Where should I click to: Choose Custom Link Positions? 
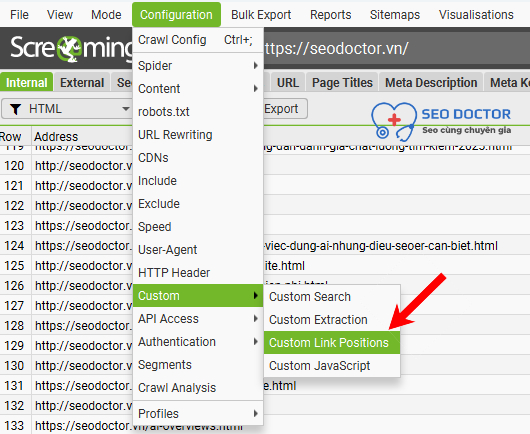pyautogui.click(x=332, y=342)
